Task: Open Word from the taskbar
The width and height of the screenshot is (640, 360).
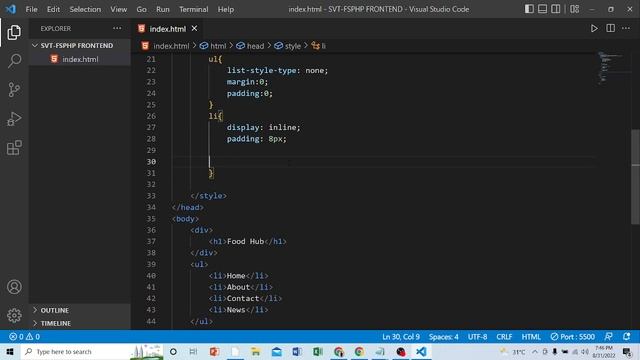Action: [x=297, y=352]
